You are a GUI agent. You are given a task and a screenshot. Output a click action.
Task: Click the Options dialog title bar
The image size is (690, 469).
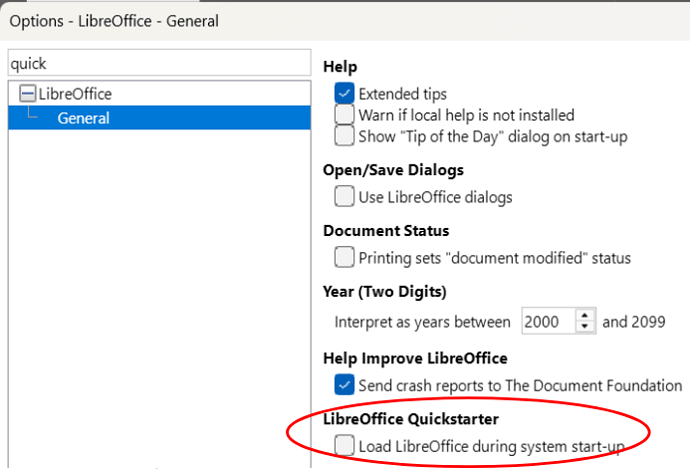[300, 20]
